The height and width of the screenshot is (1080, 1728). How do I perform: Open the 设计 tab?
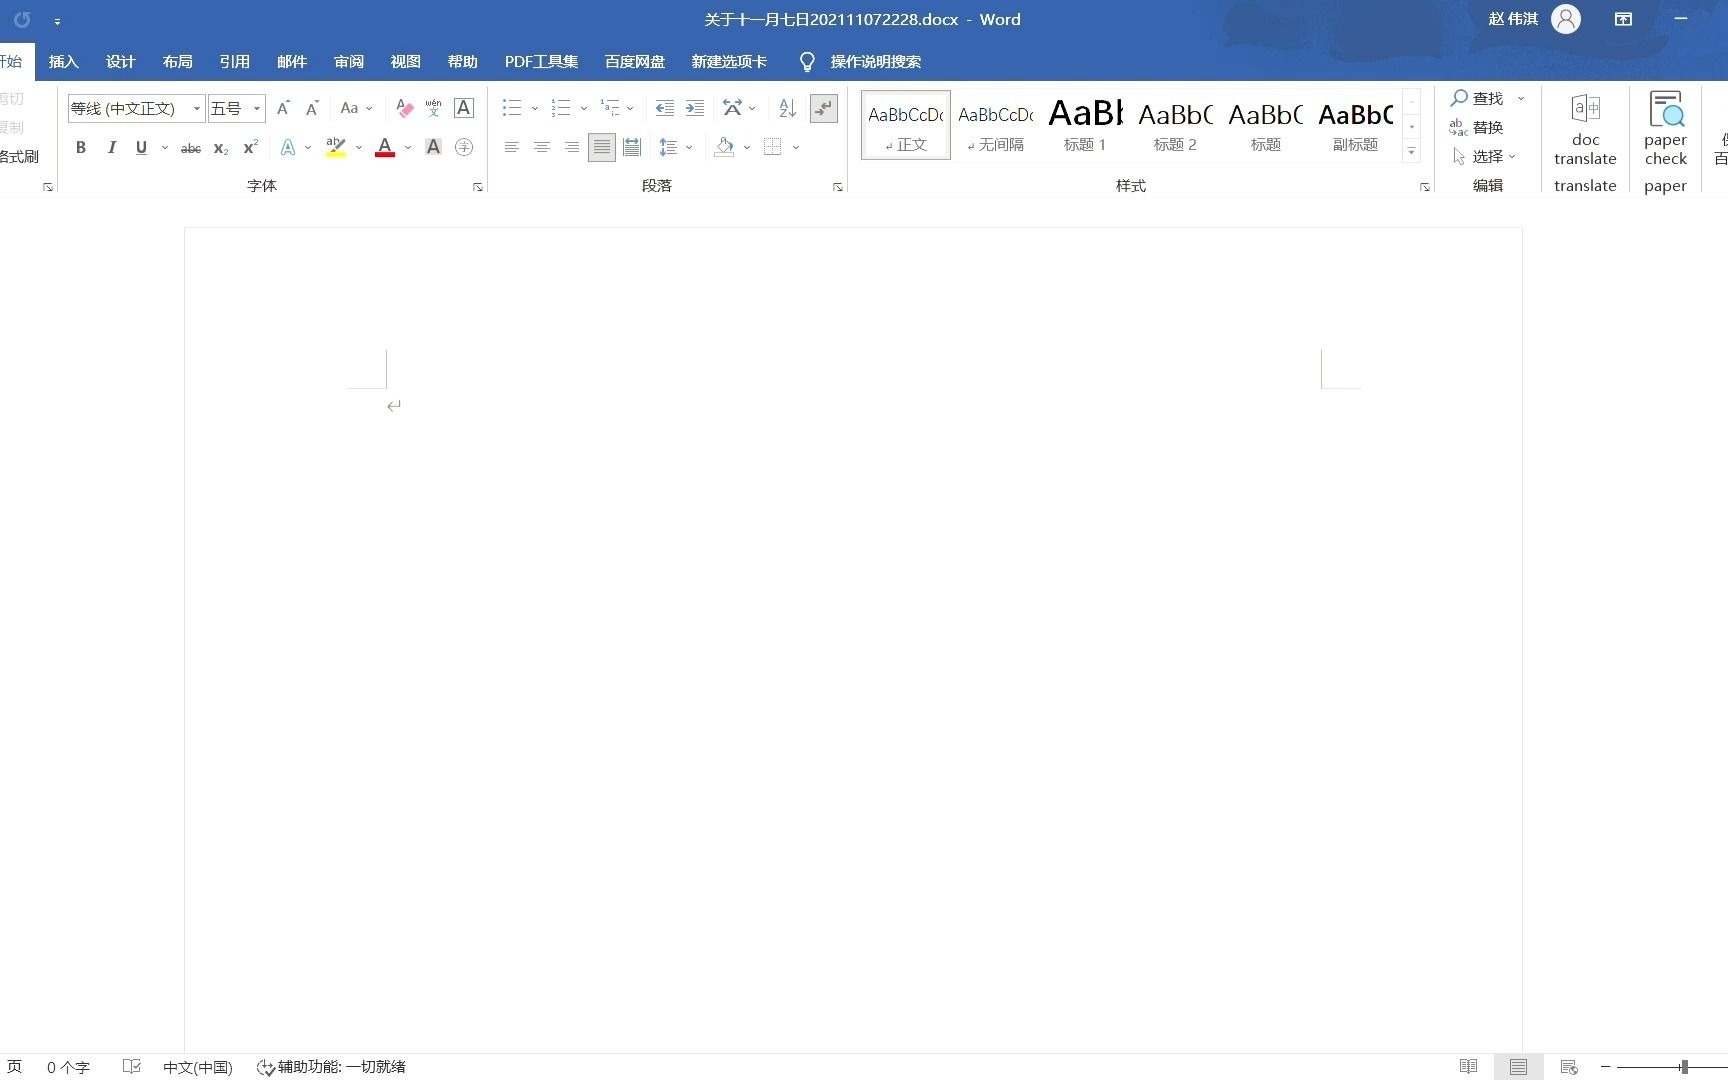tap(120, 62)
